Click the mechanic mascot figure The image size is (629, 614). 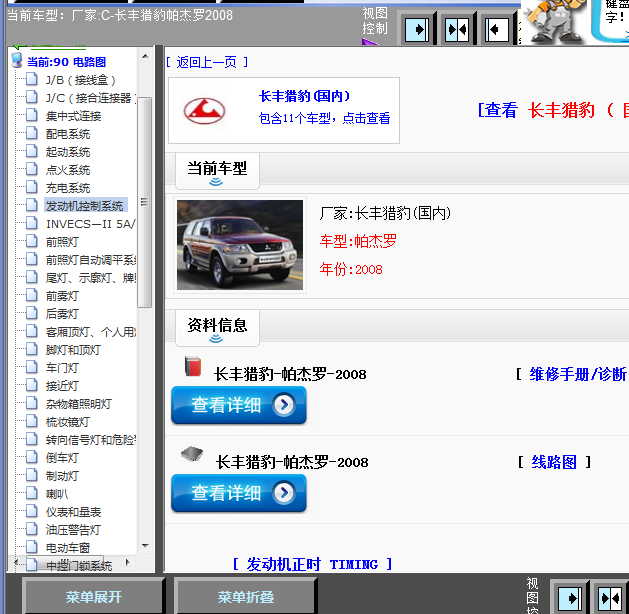pyautogui.click(x=554, y=21)
